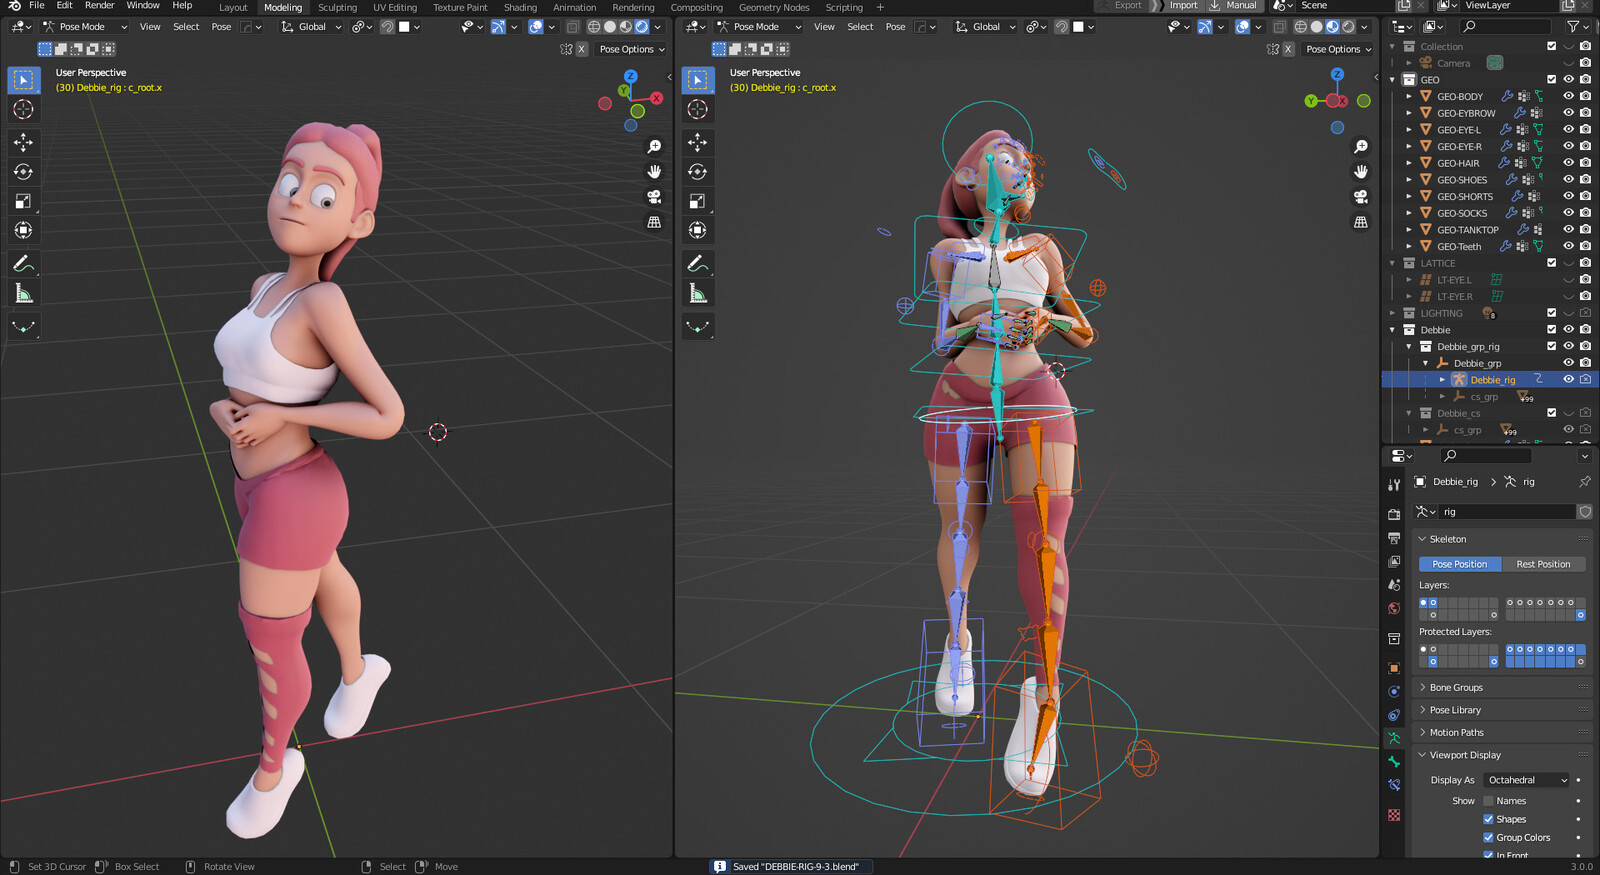The width and height of the screenshot is (1600, 875).
Task: Switch left viewport to wireframe shading
Action: (x=594, y=27)
